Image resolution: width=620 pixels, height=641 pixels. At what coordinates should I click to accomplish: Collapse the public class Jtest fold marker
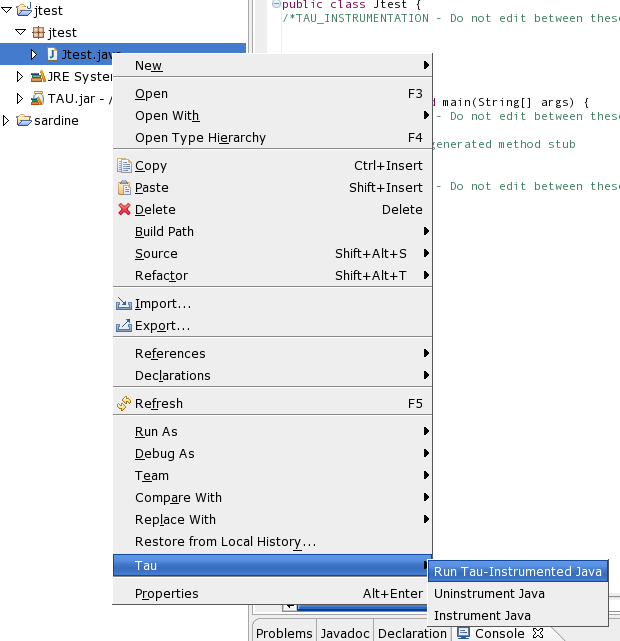click(x=276, y=4)
